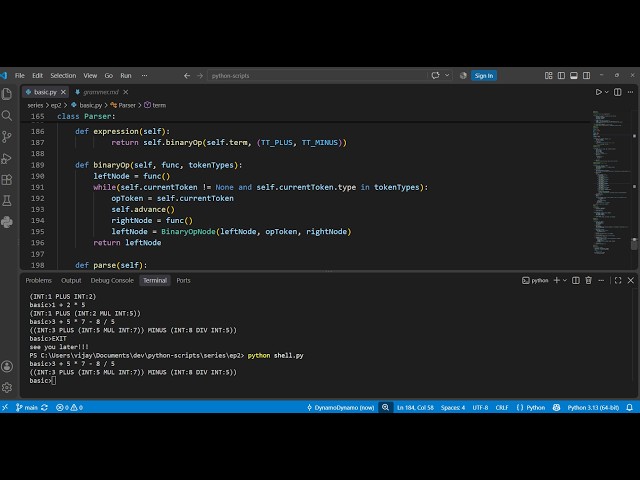Click the Copilot chat icon in title bar
The height and width of the screenshot is (480, 640).
coord(436,76)
